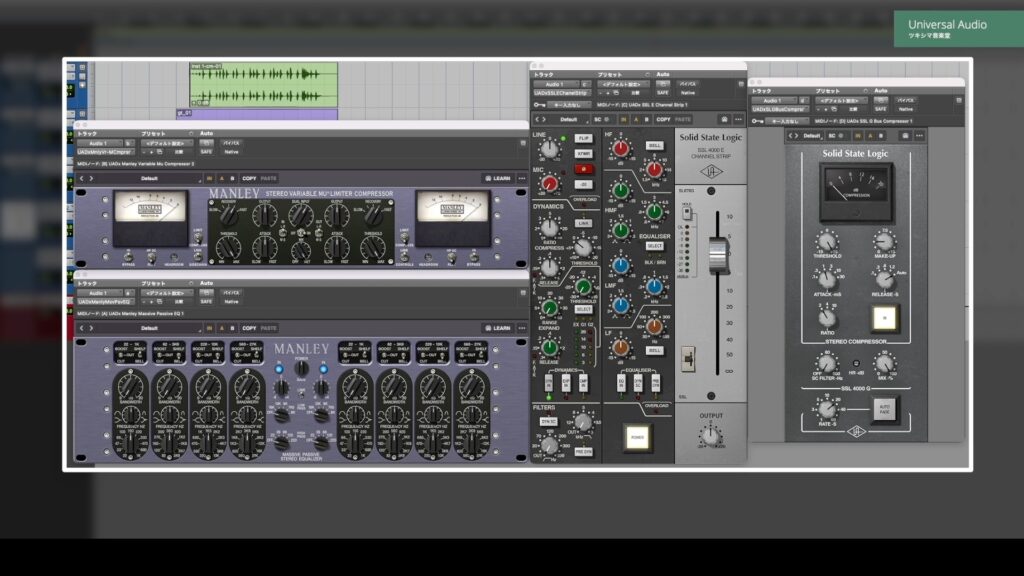Click the DYN SC button in Filters section
This screenshot has height=576, width=1024.
coord(549,422)
